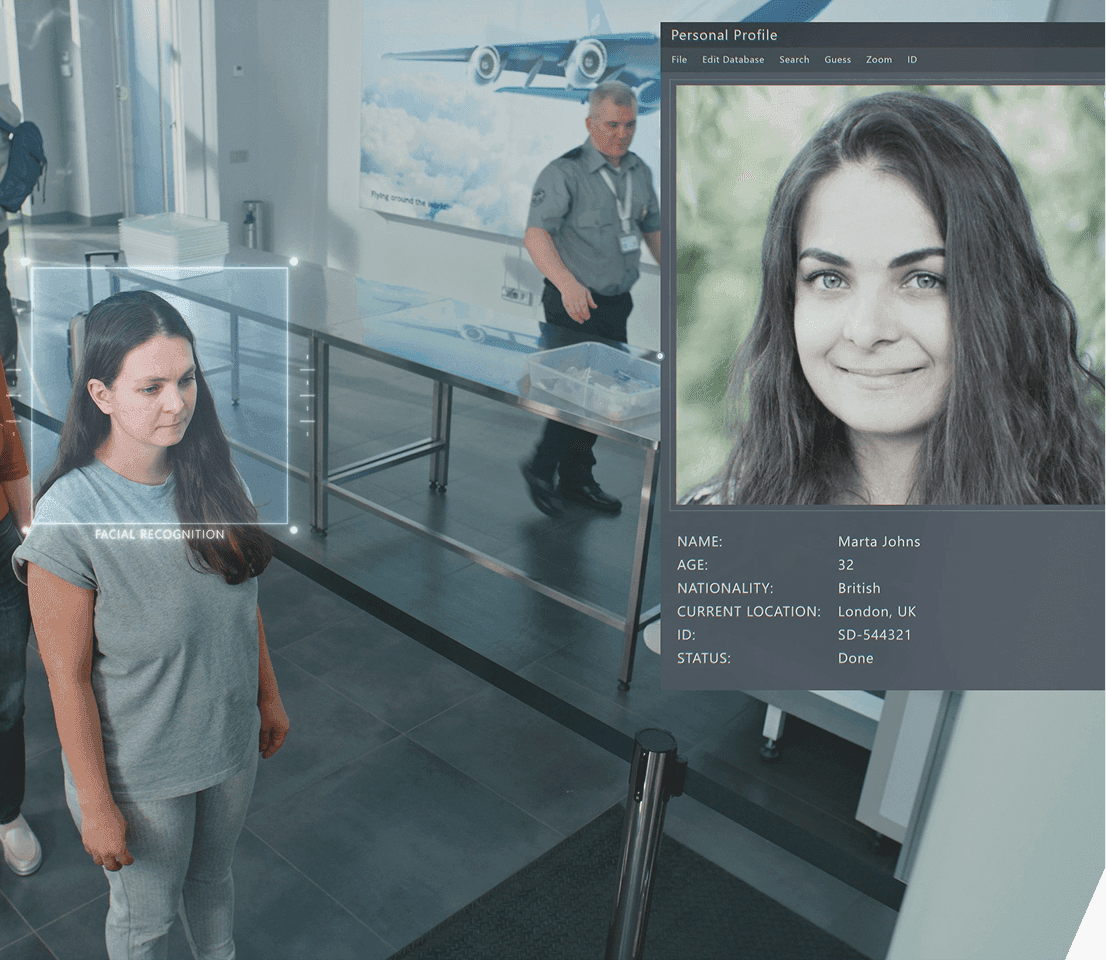Open the Edit Database menu
This screenshot has width=1106, height=960.
pyautogui.click(x=732, y=60)
